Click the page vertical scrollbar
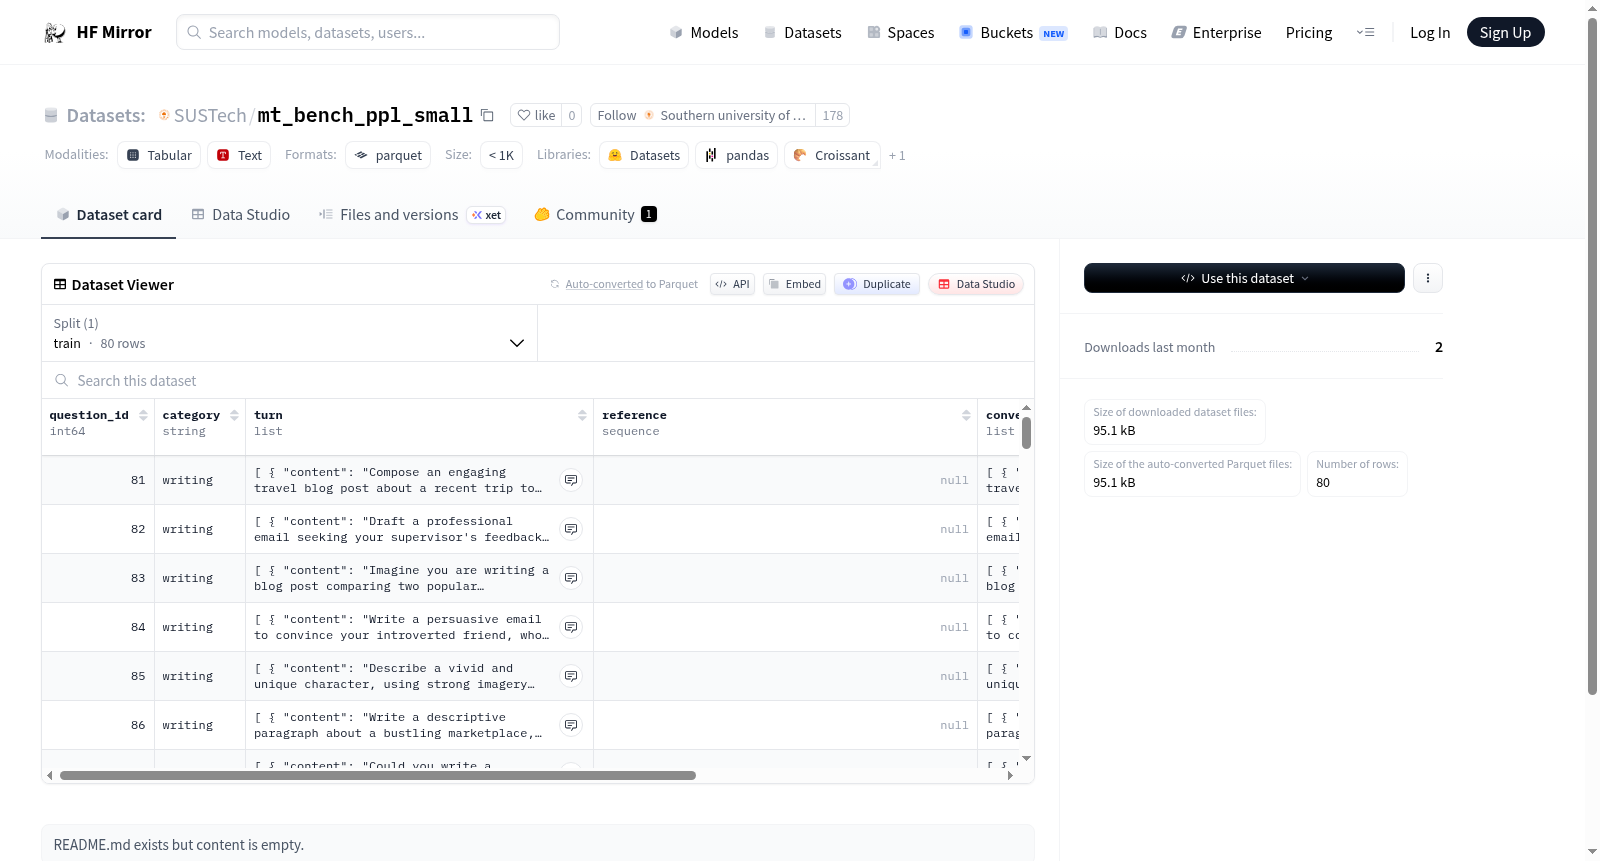Viewport: 1600px width, 861px height. [x=1592, y=355]
